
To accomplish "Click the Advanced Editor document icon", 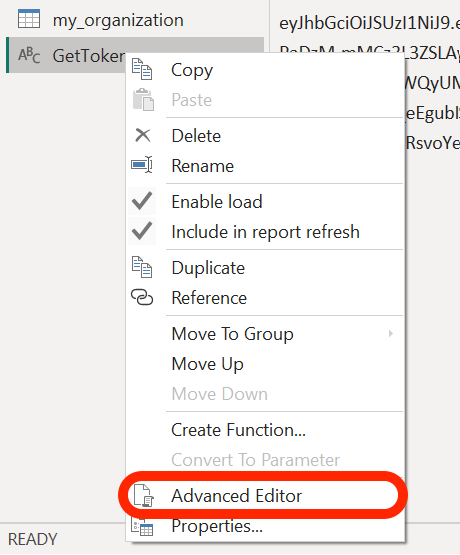I will click(143, 495).
